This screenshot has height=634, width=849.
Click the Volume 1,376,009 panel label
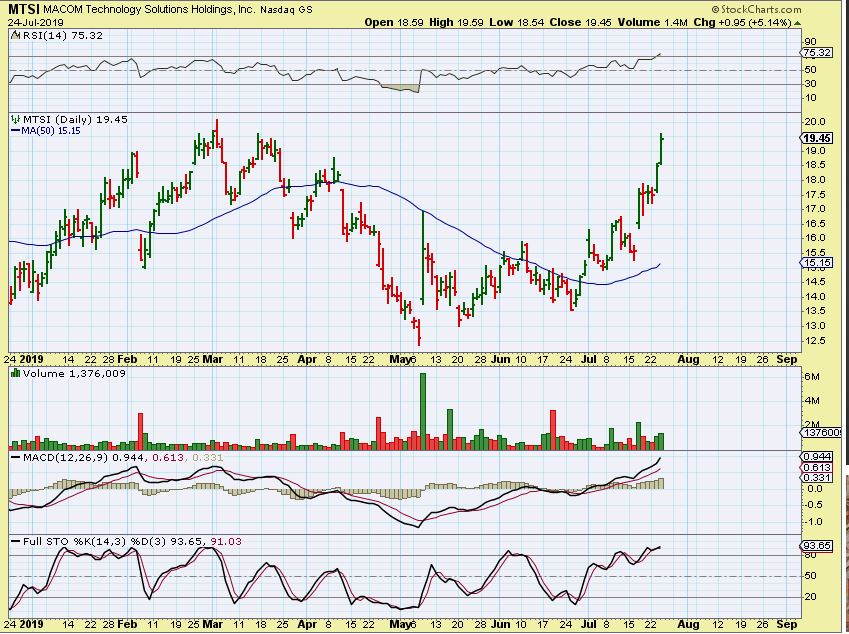tap(74, 374)
